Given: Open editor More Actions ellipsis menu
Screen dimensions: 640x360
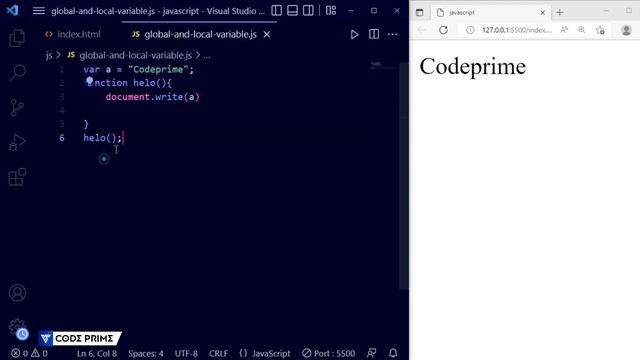Looking at the screenshot, I should 392,34.
